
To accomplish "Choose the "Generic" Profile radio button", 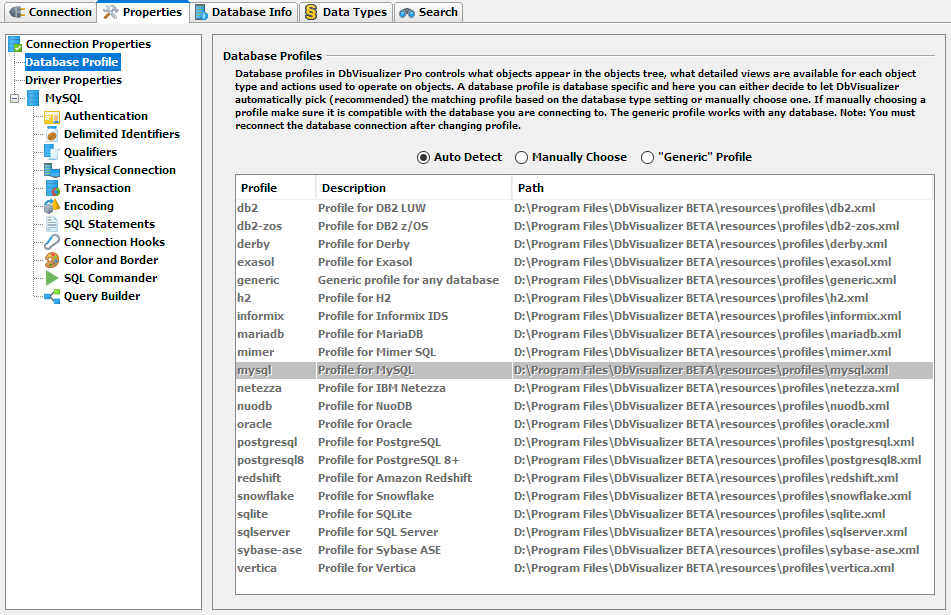I will 648,158.
